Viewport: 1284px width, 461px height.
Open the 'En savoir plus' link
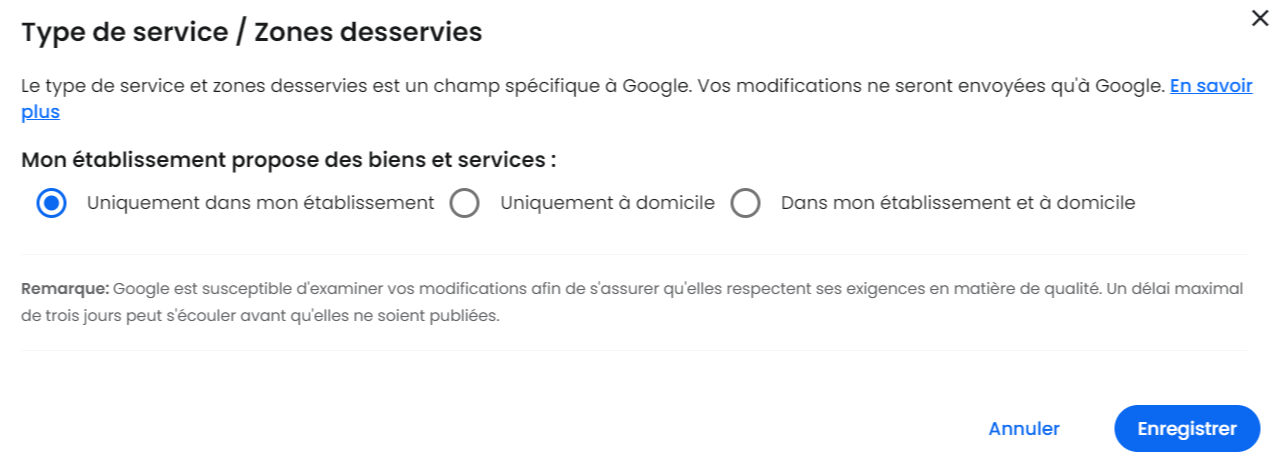(1211, 86)
